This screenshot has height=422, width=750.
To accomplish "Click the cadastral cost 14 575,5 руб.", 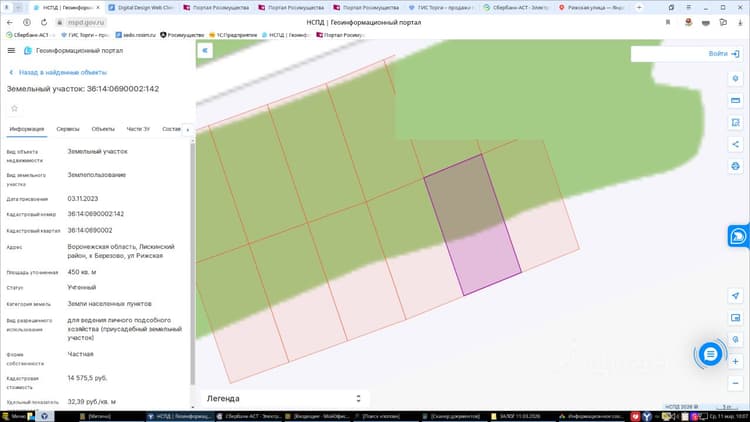I will pyautogui.click(x=87, y=378).
